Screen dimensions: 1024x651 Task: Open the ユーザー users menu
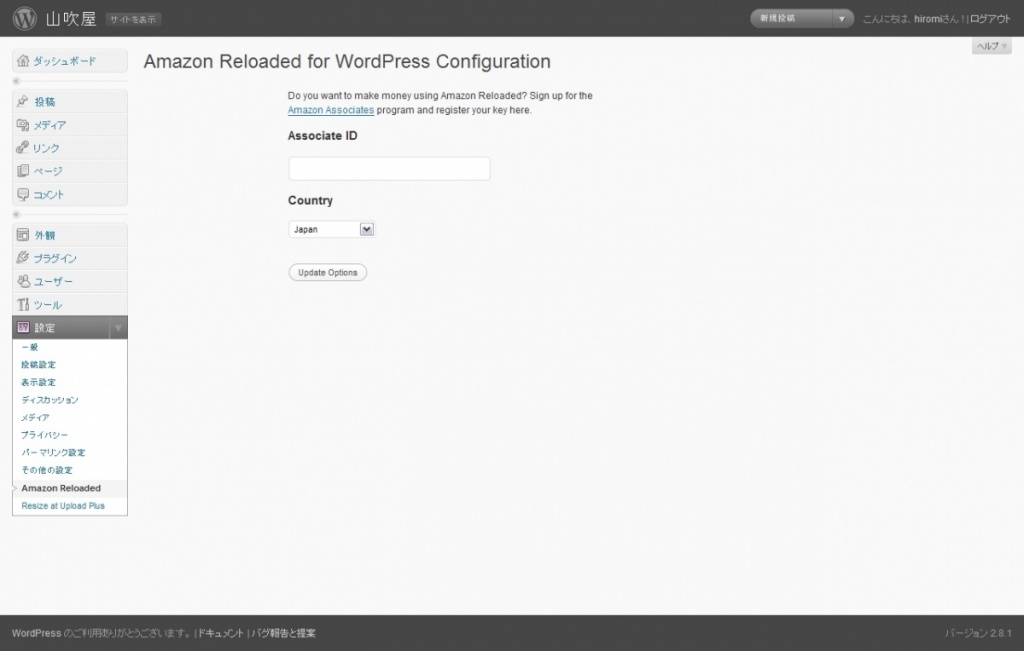point(53,281)
